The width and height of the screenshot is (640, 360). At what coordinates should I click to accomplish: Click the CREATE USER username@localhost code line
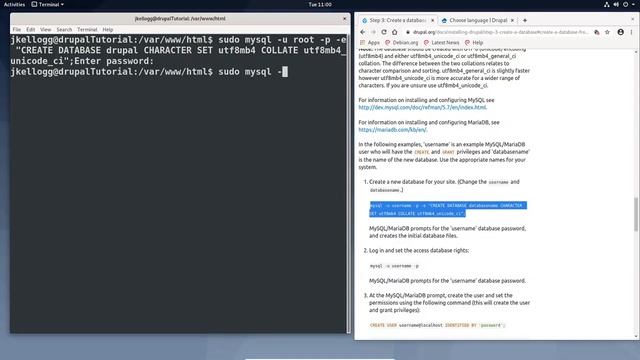[x=437, y=325]
